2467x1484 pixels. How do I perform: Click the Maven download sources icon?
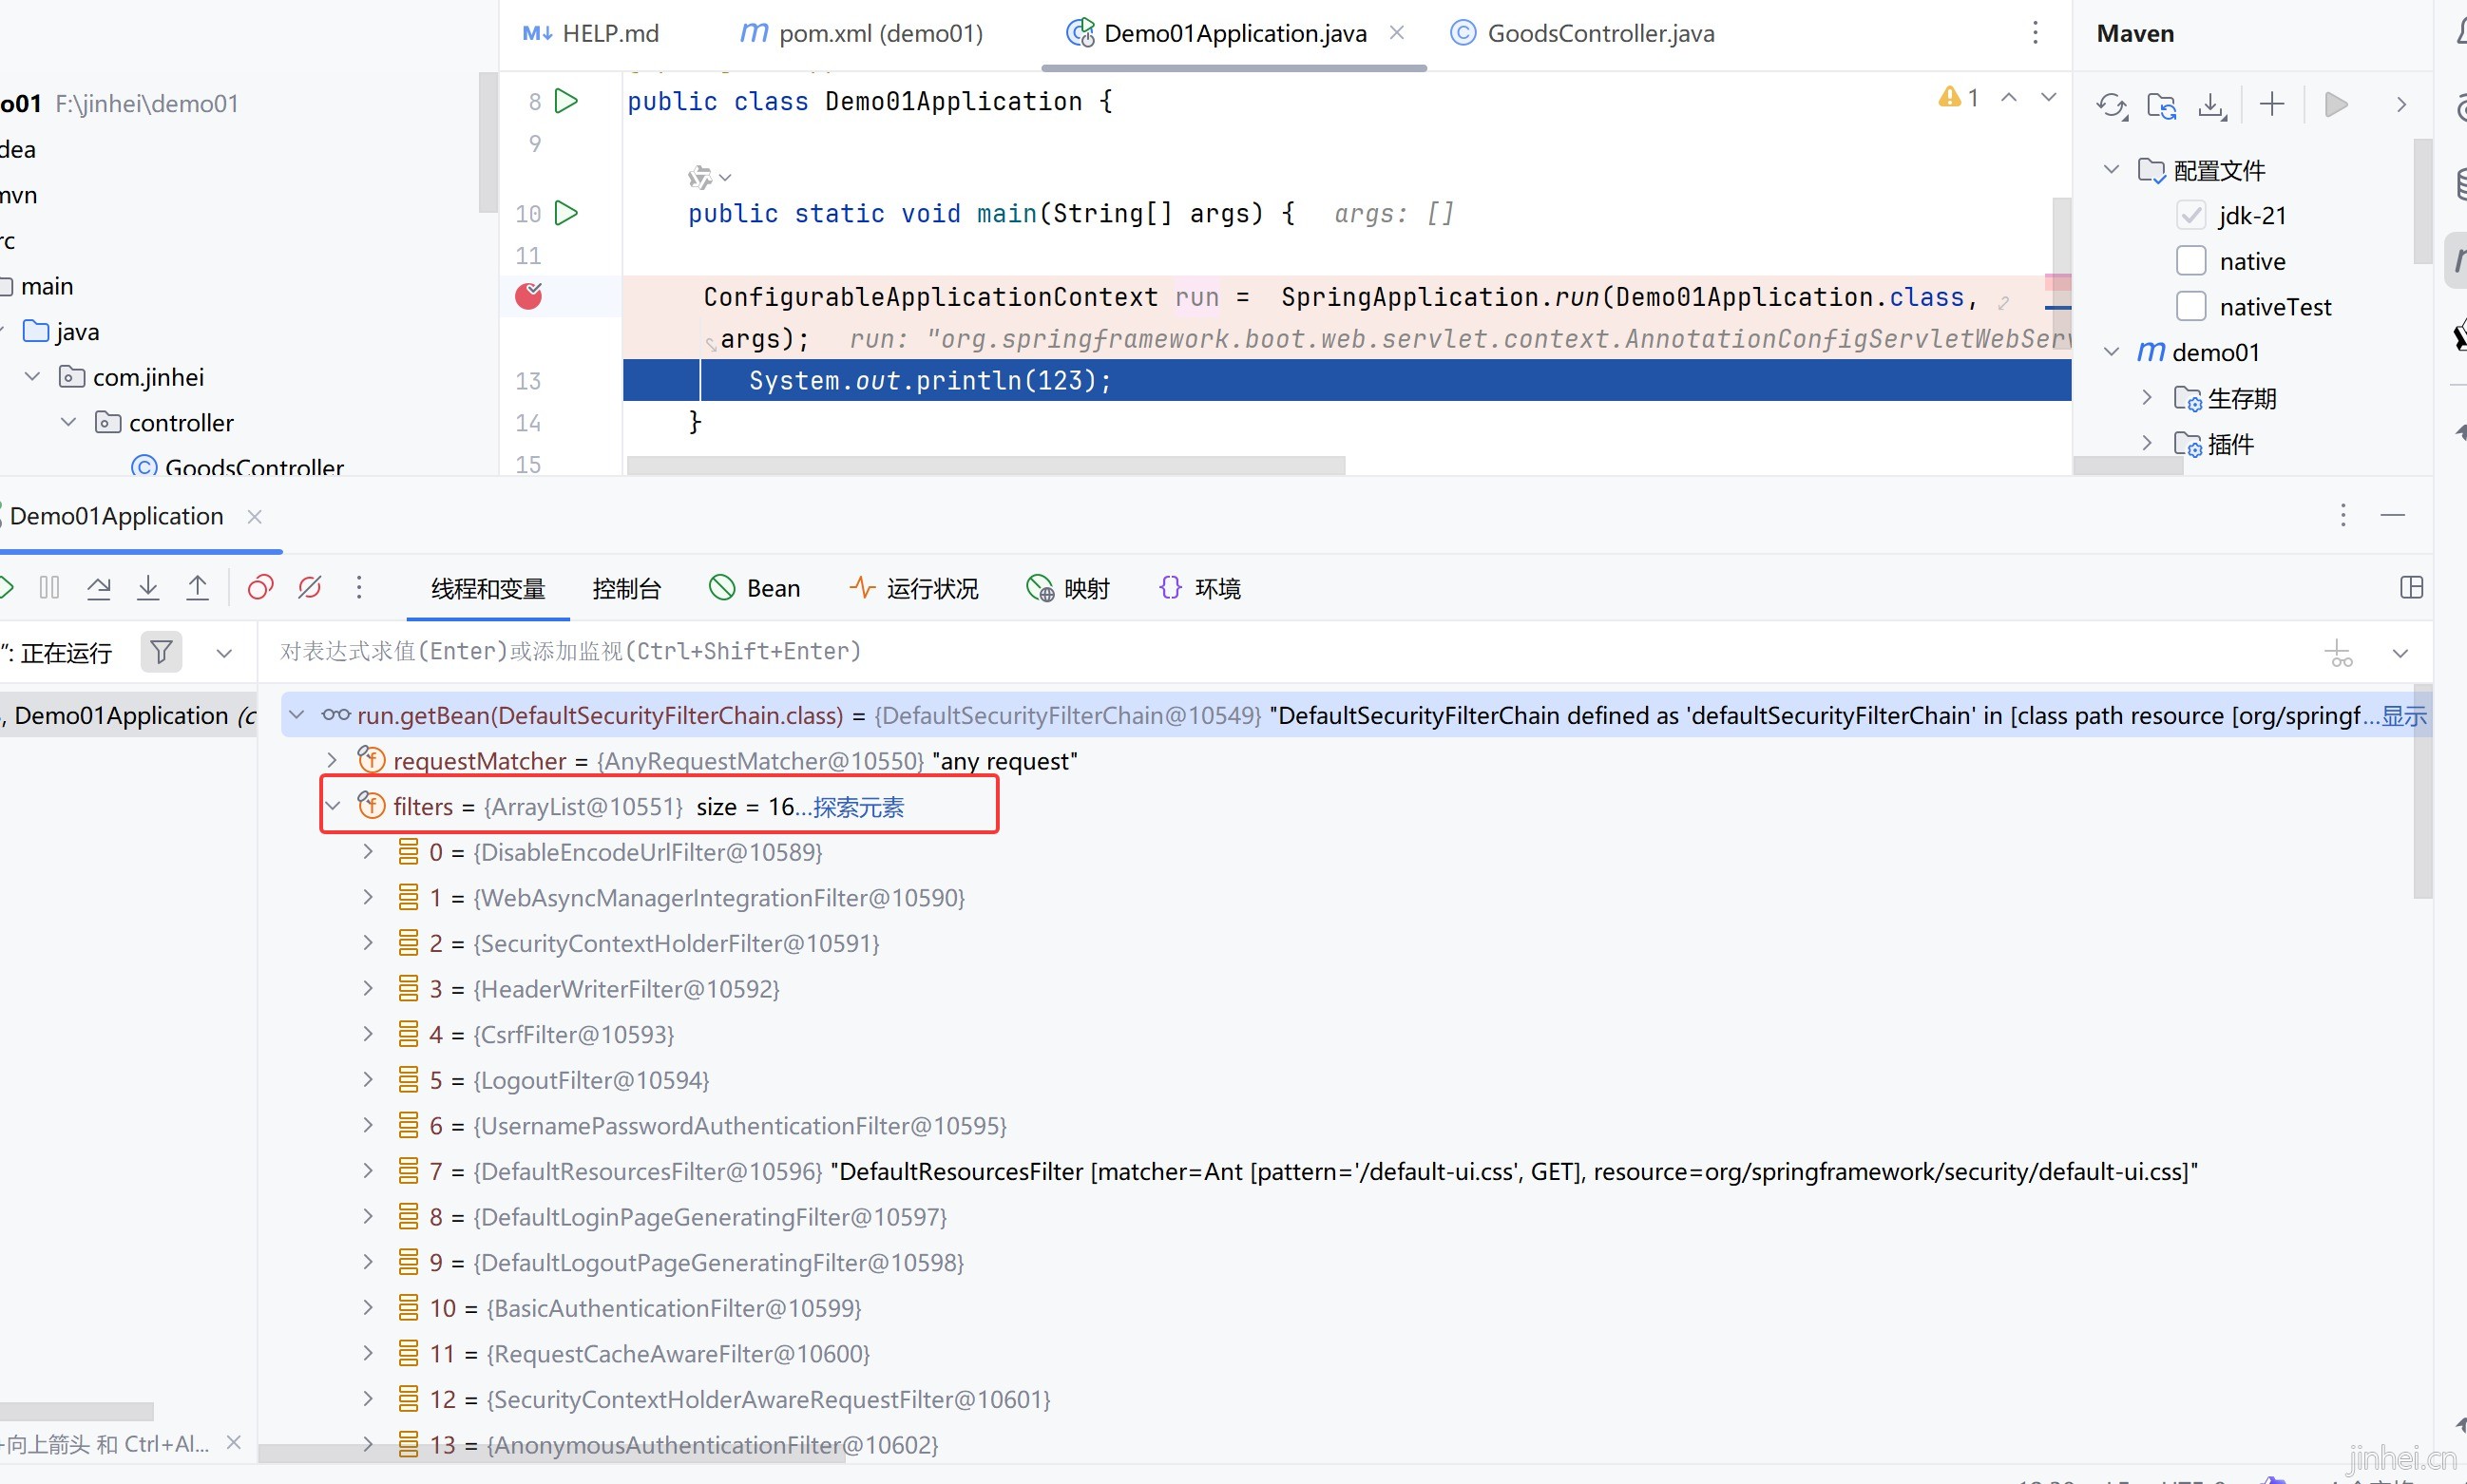pos(2211,105)
